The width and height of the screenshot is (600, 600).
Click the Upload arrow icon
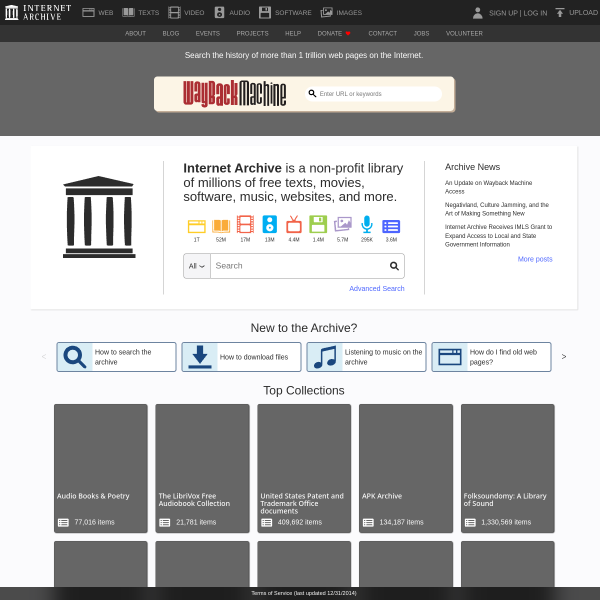tap(560, 13)
